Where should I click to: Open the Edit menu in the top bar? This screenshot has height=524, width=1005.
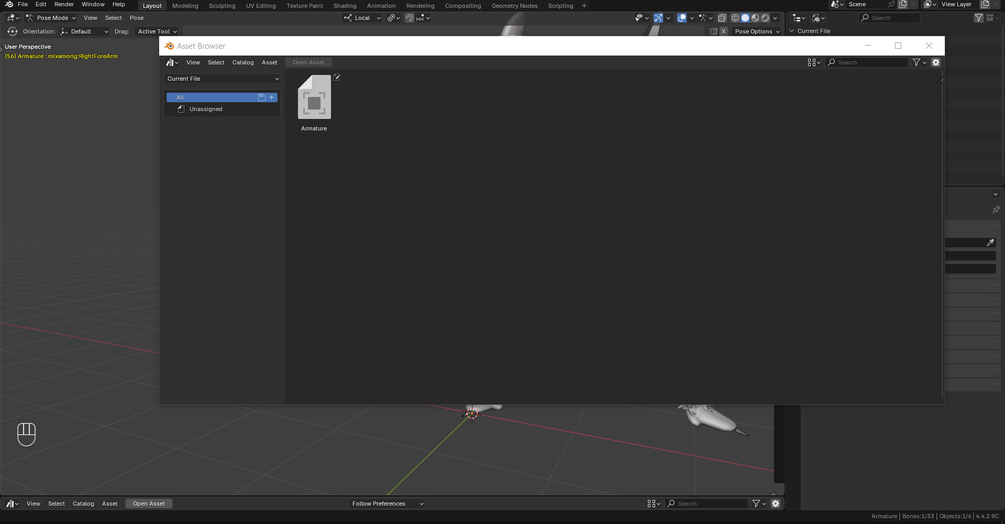(41, 4)
